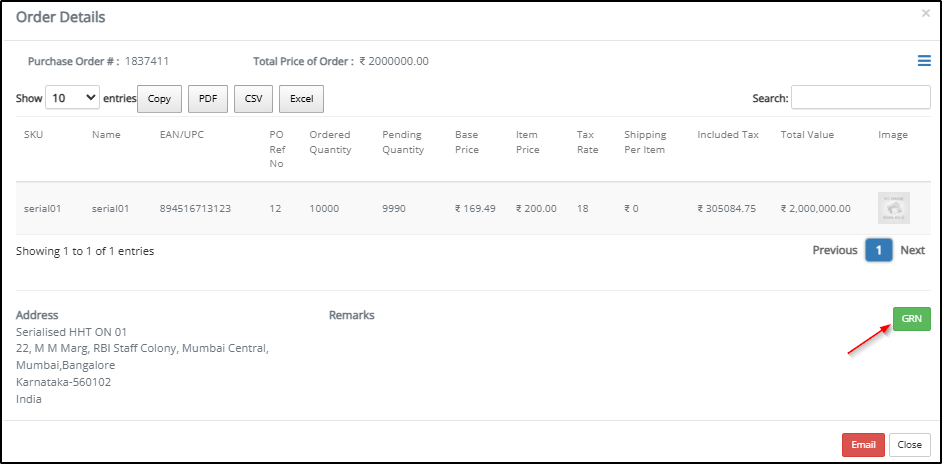Screen dimensions: 942x464
Task: Export the table as PDF
Action: (x=207, y=99)
